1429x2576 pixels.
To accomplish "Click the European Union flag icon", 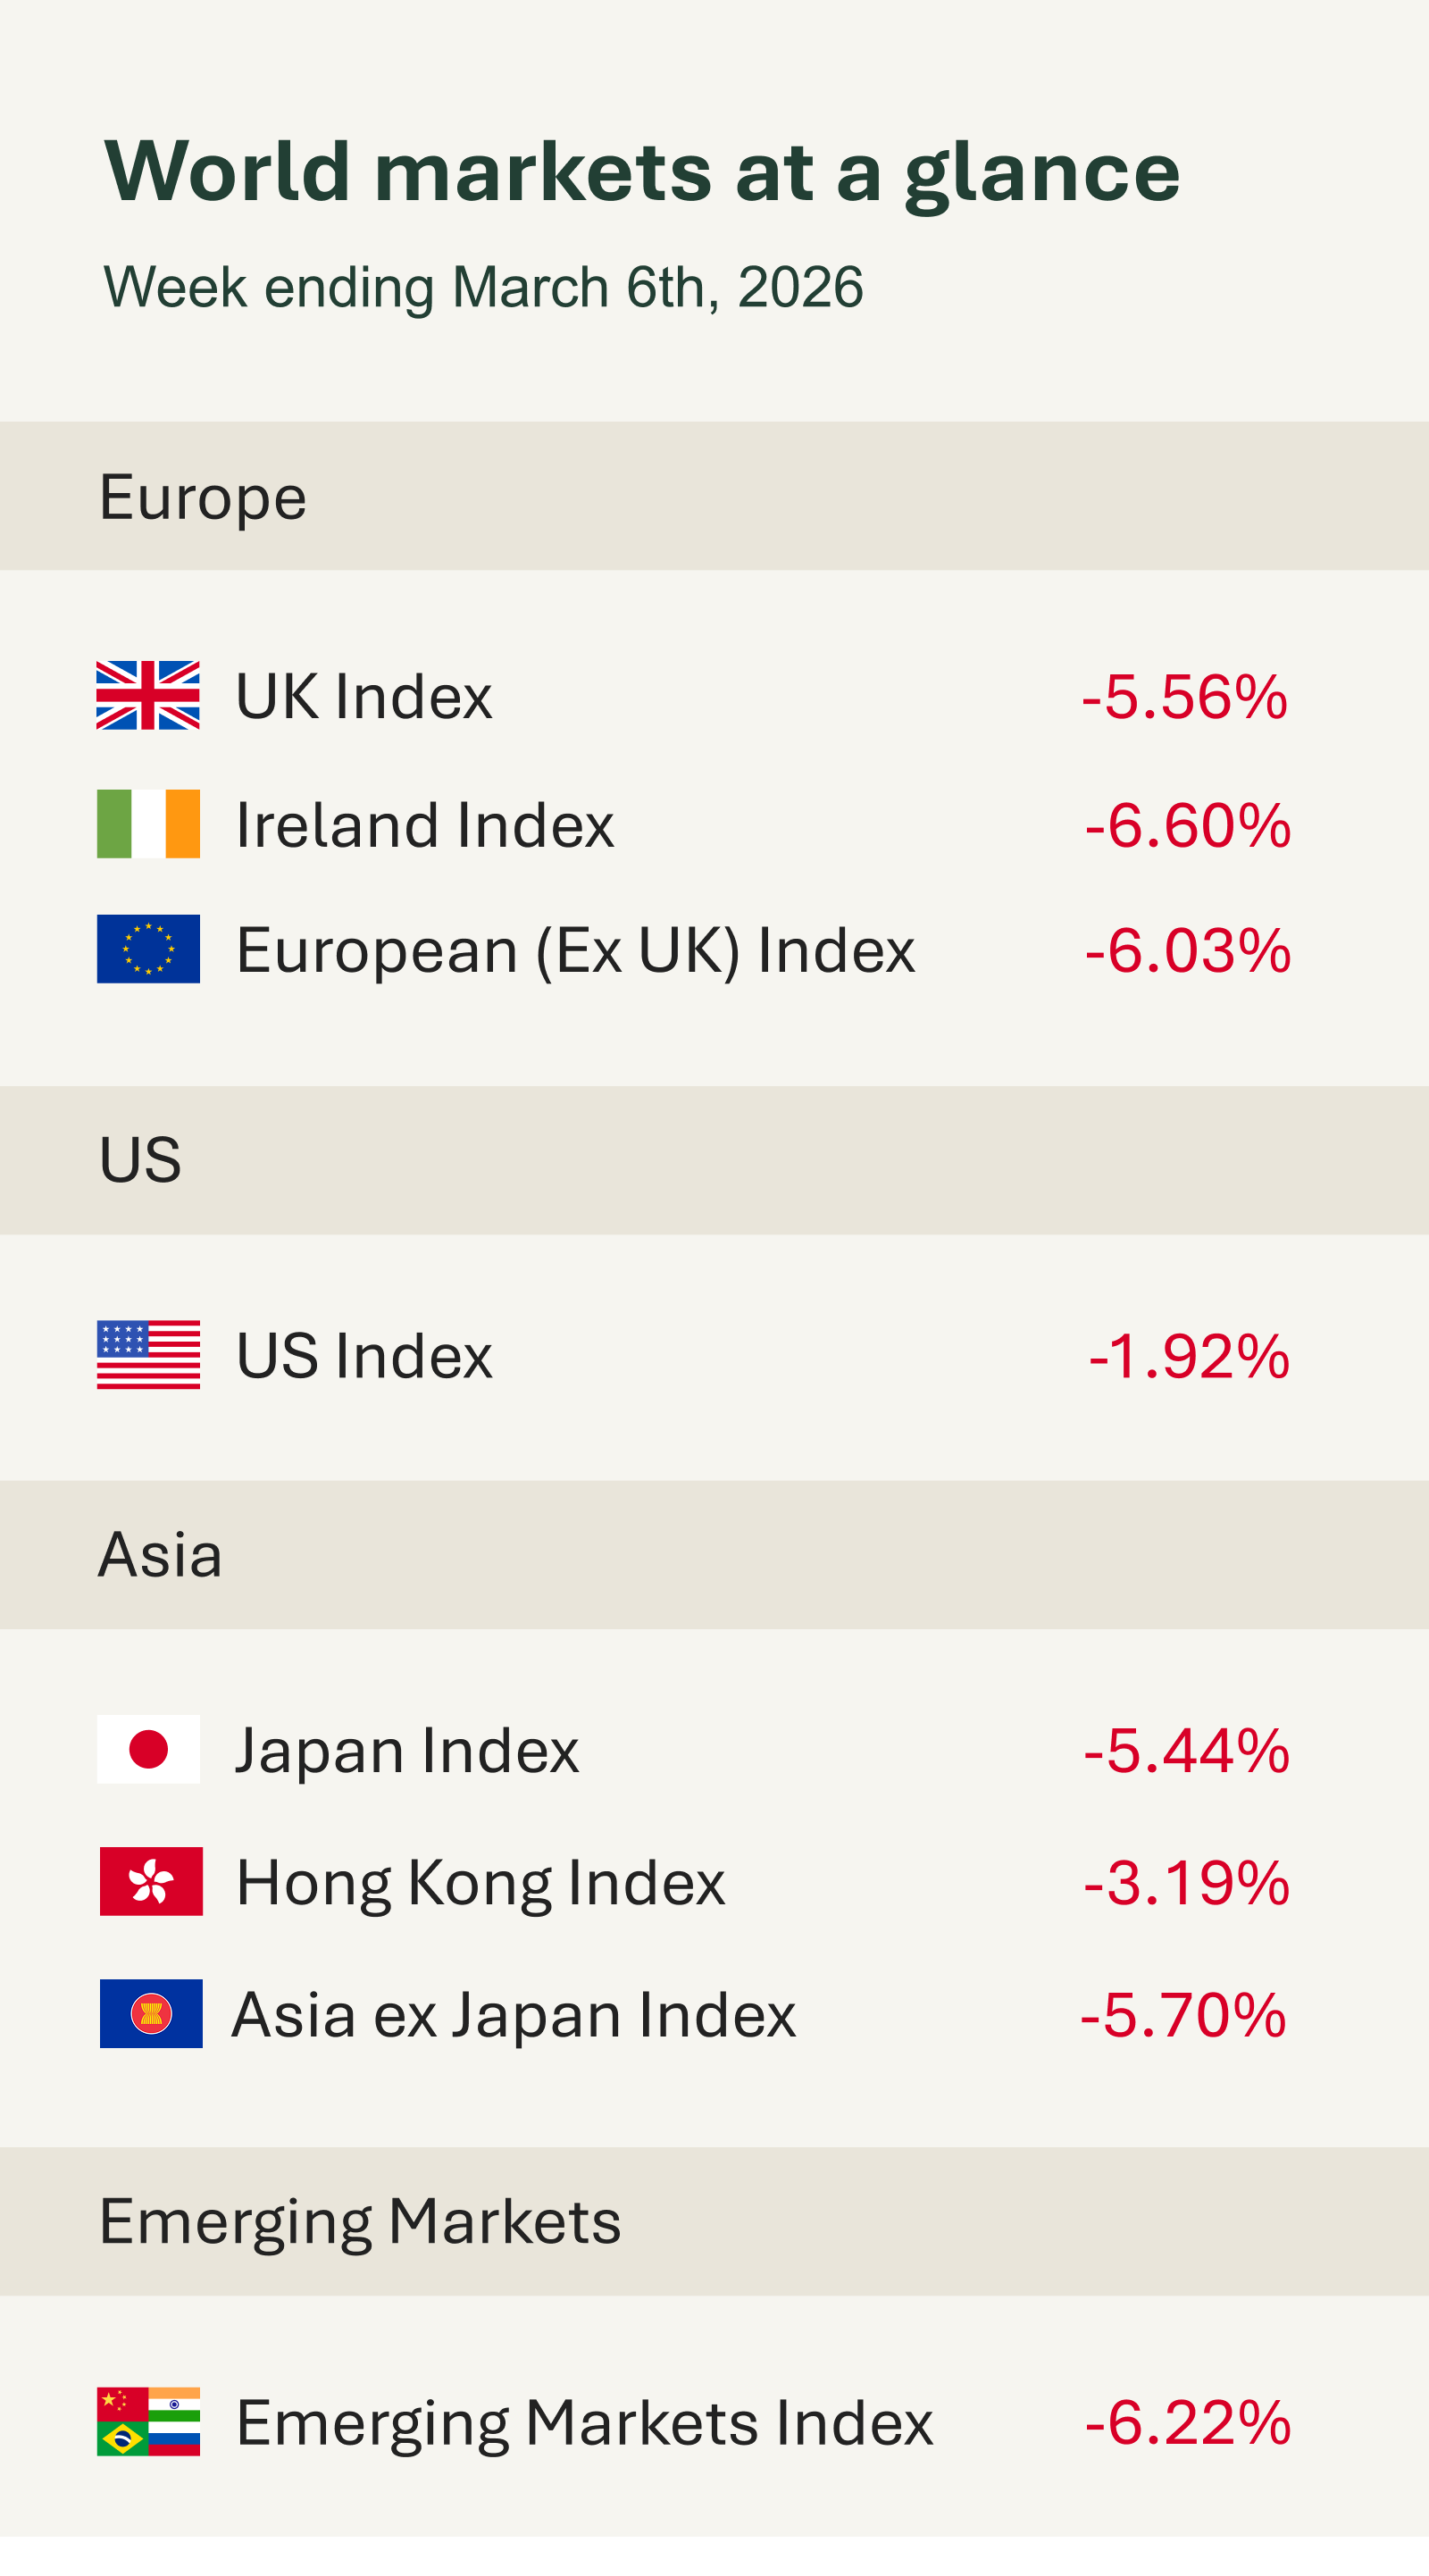I will (148, 949).
